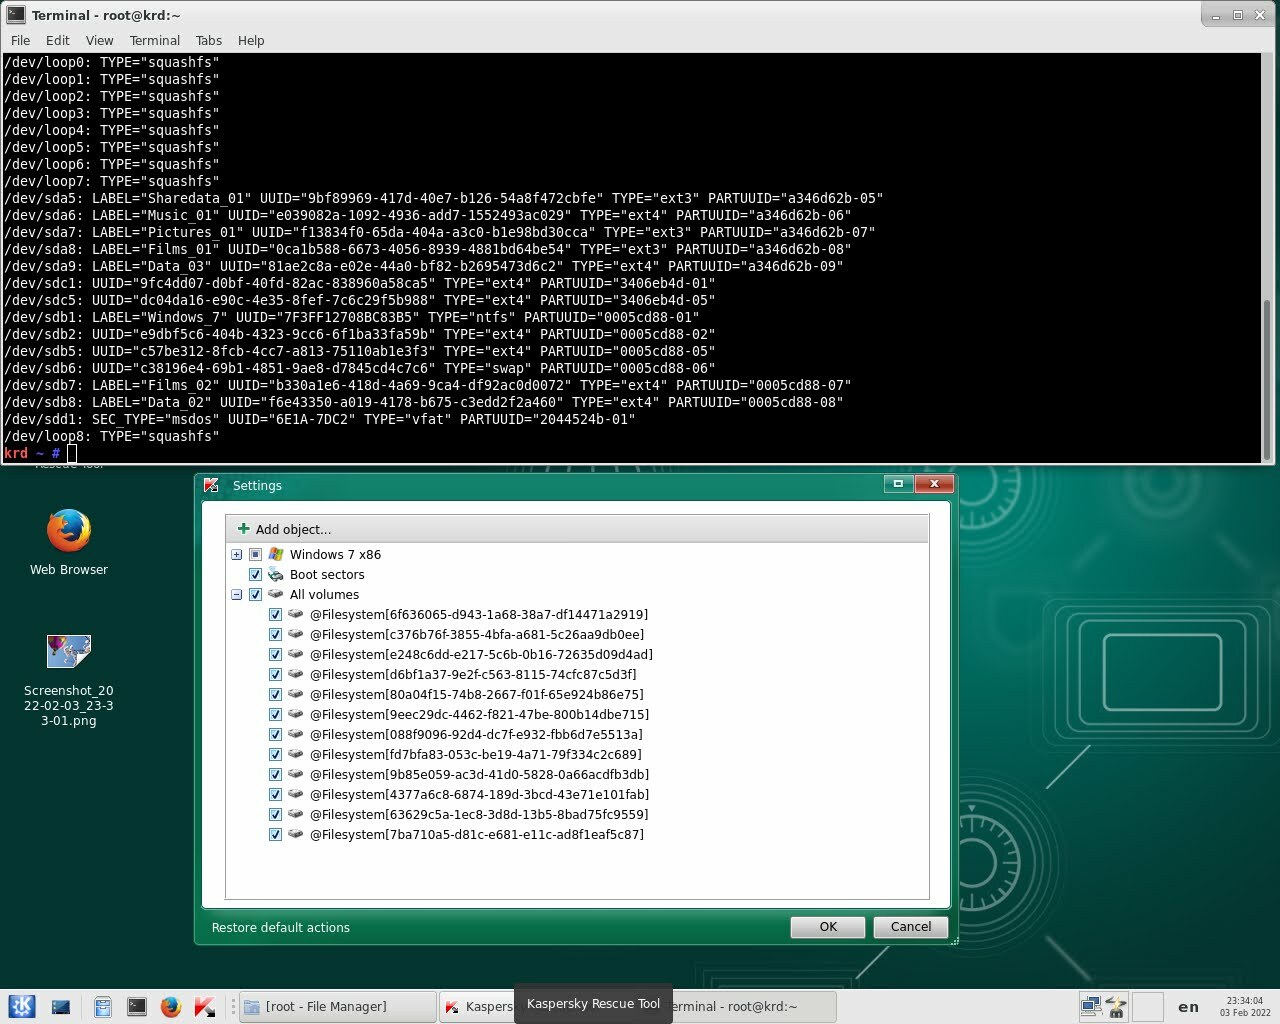Select the Filesystem[d6bf1a37-9e2f-c563-8115-74cfc87c5d3f] row
Image resolution: width=1280 pixels, height=1024 pixels.
pyautogui.click(x=473, y=674)
